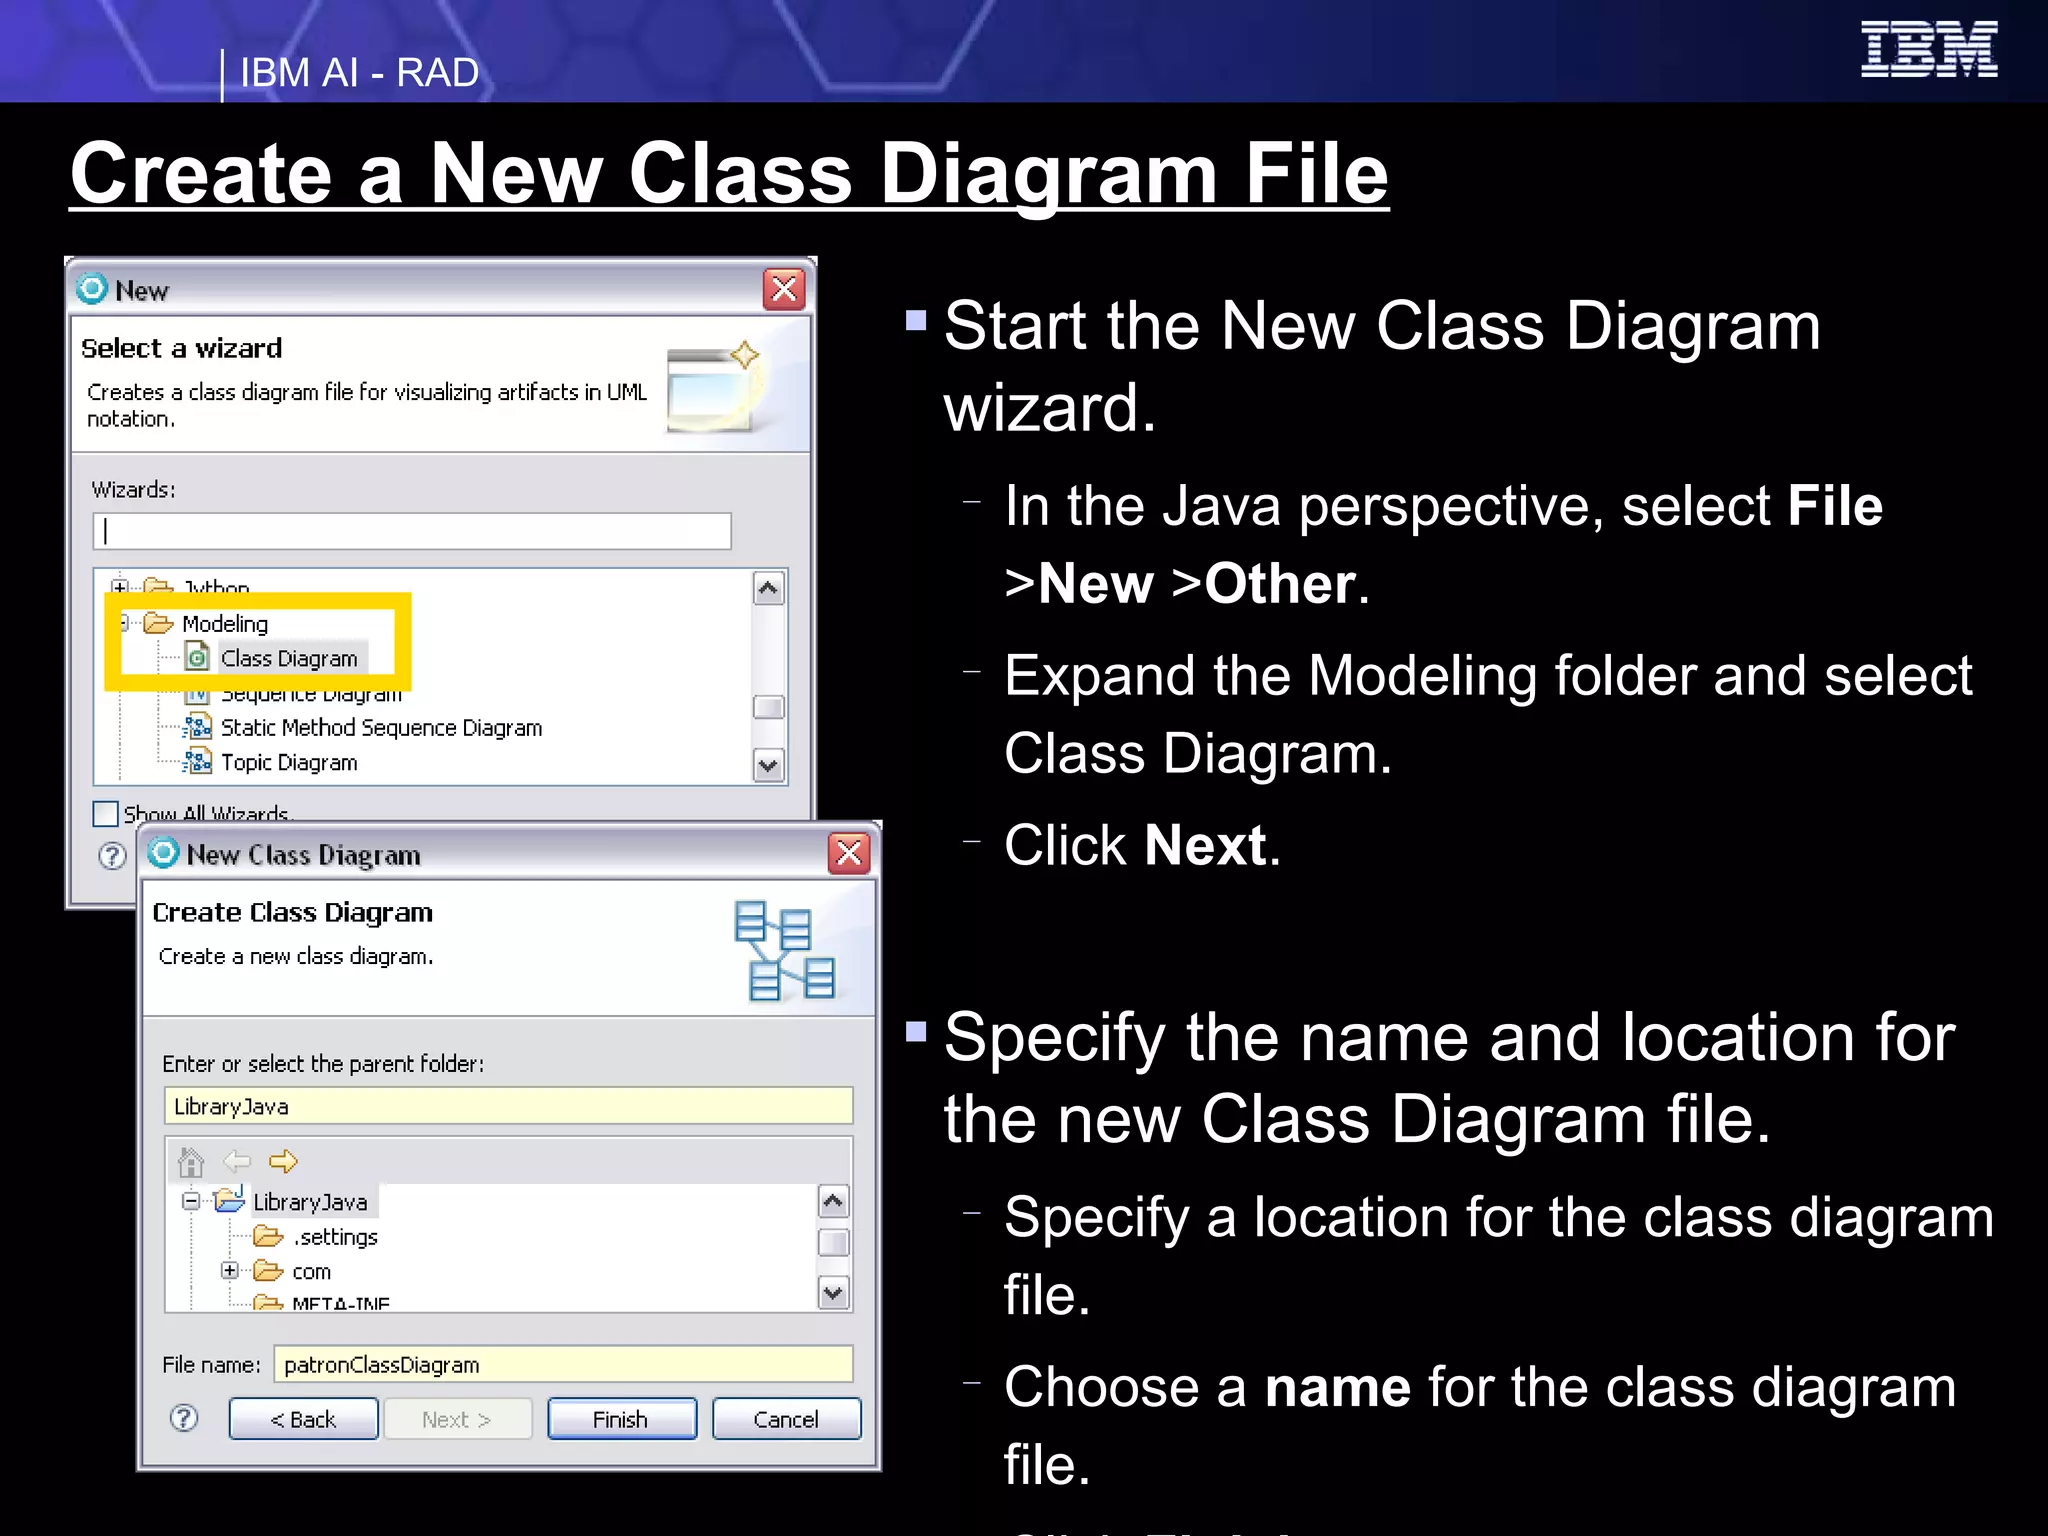Click the LibraryJava project folder icon
Image resolution: width=2048 pixels, height=1536 pixels.
tap(229, 1199)
